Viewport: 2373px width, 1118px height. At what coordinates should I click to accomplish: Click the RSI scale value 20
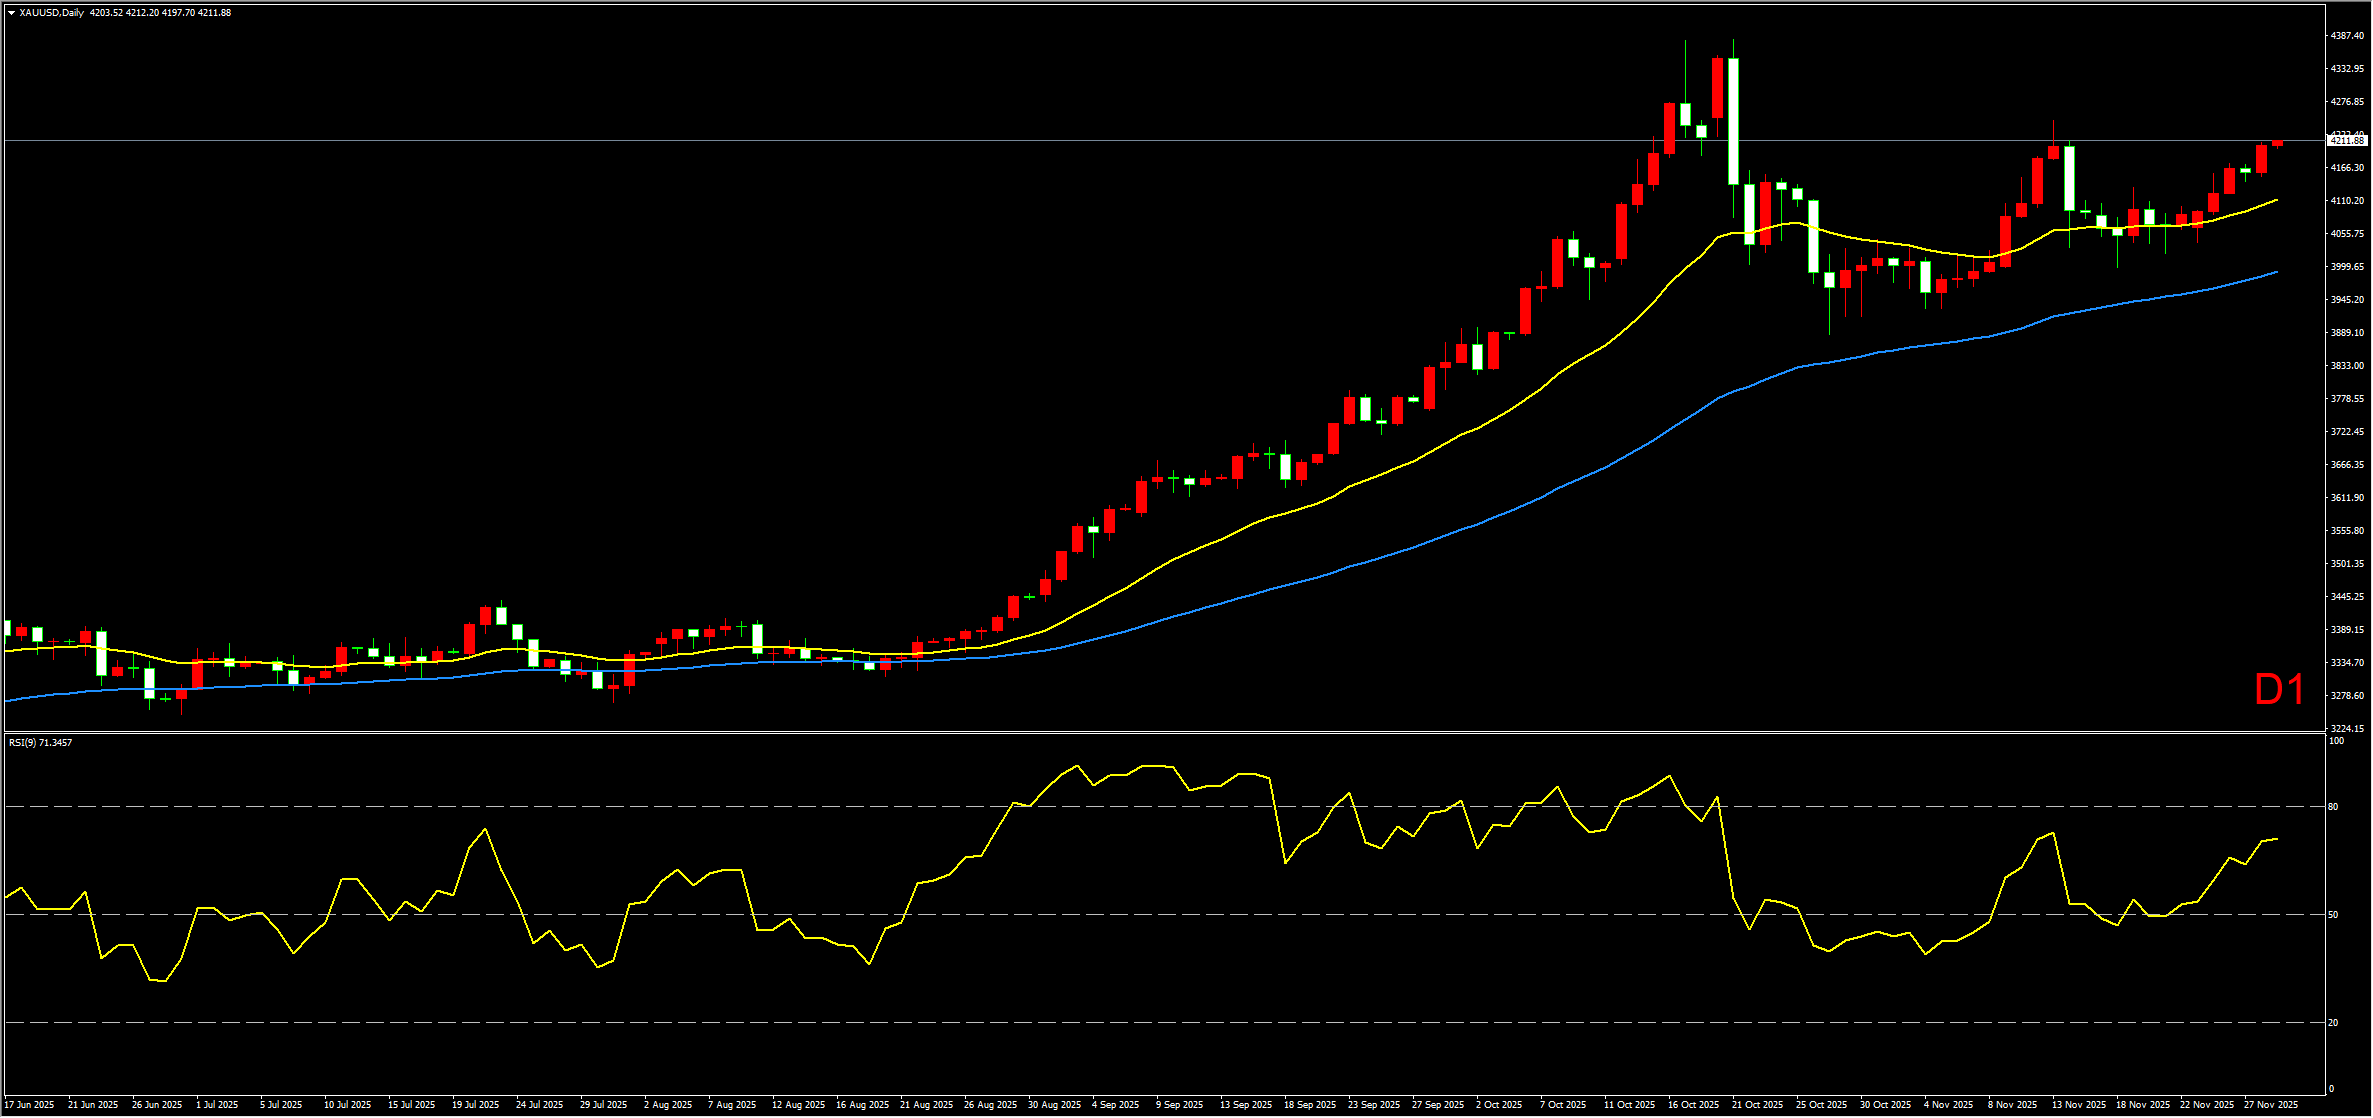(2333, 1023)
